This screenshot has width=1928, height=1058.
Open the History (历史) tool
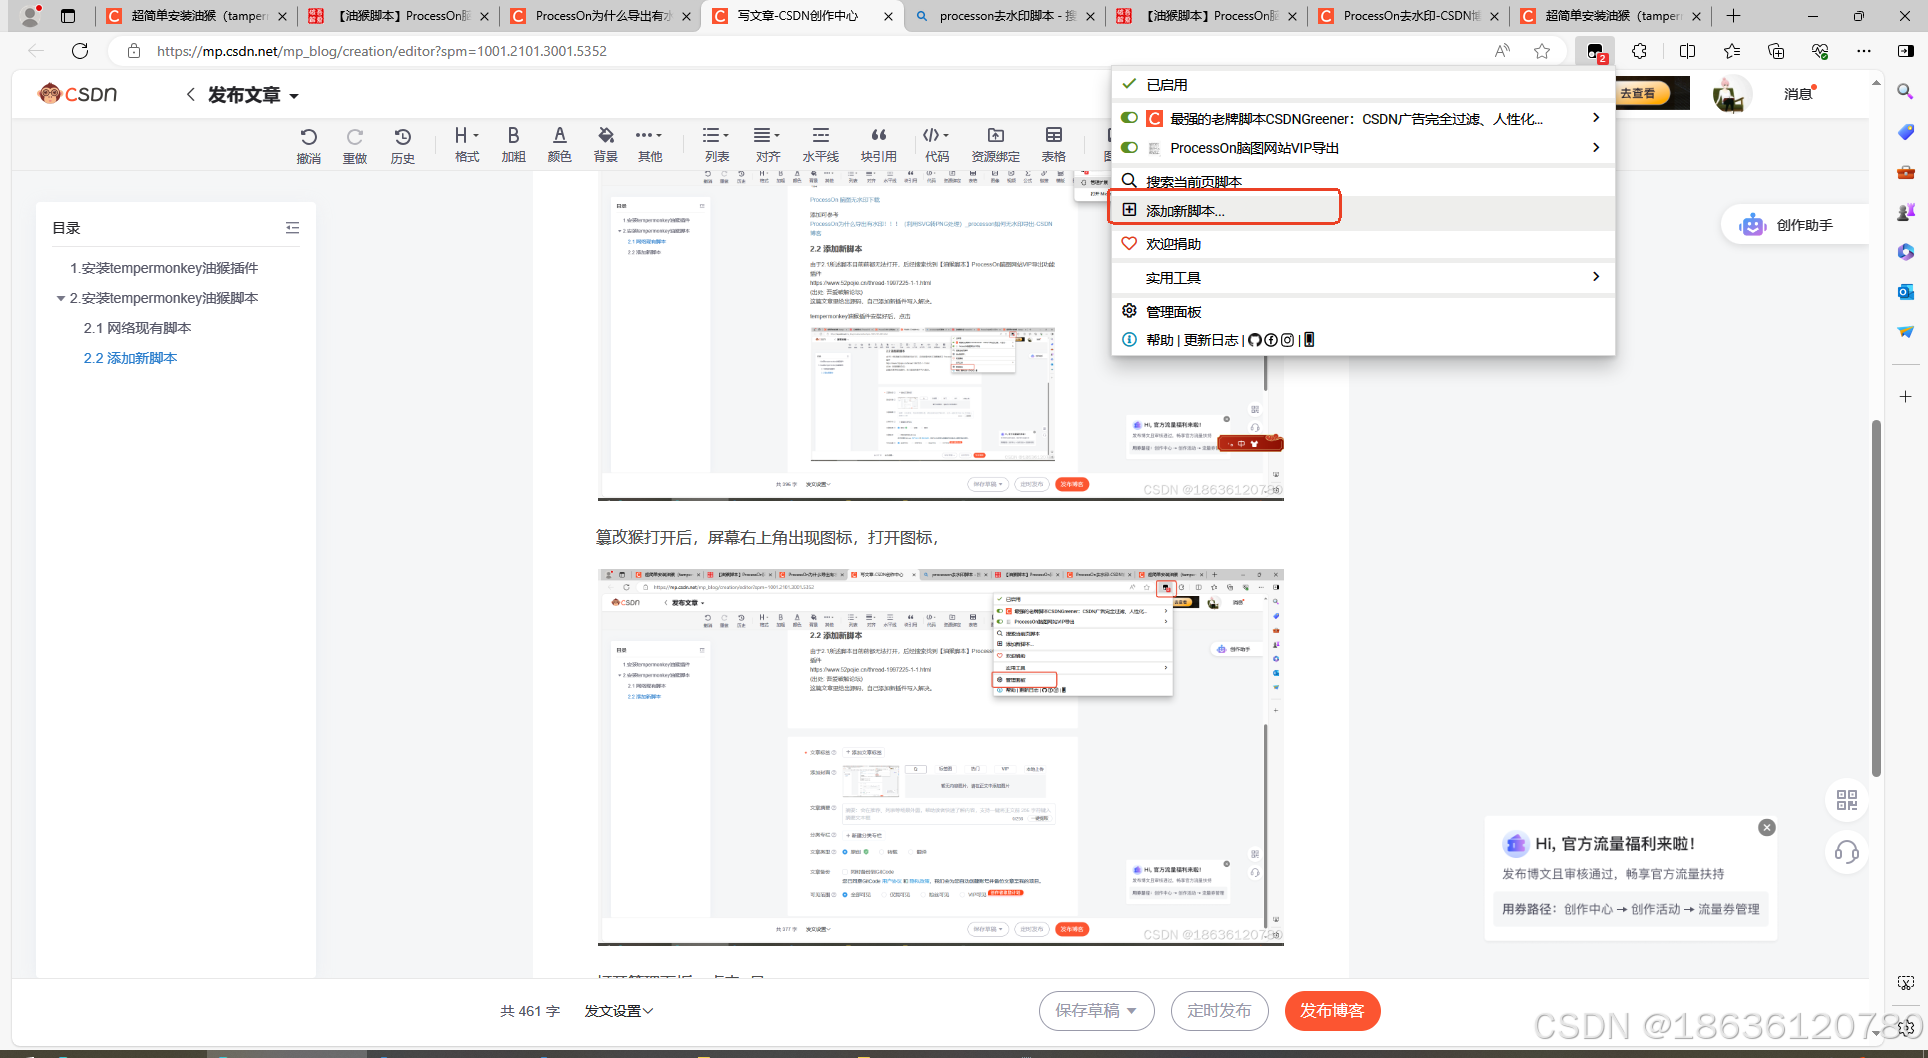click(x=402, y=145)
